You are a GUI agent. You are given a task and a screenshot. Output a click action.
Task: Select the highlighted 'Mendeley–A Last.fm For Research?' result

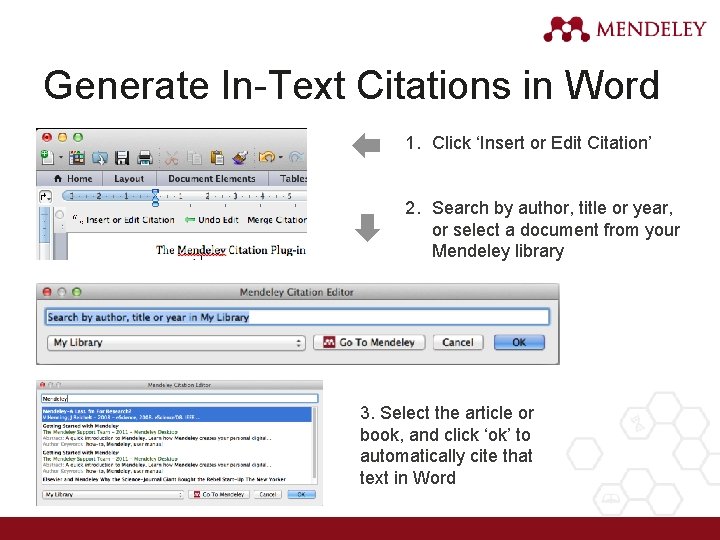pyautogui.click(x=176, y=414)
